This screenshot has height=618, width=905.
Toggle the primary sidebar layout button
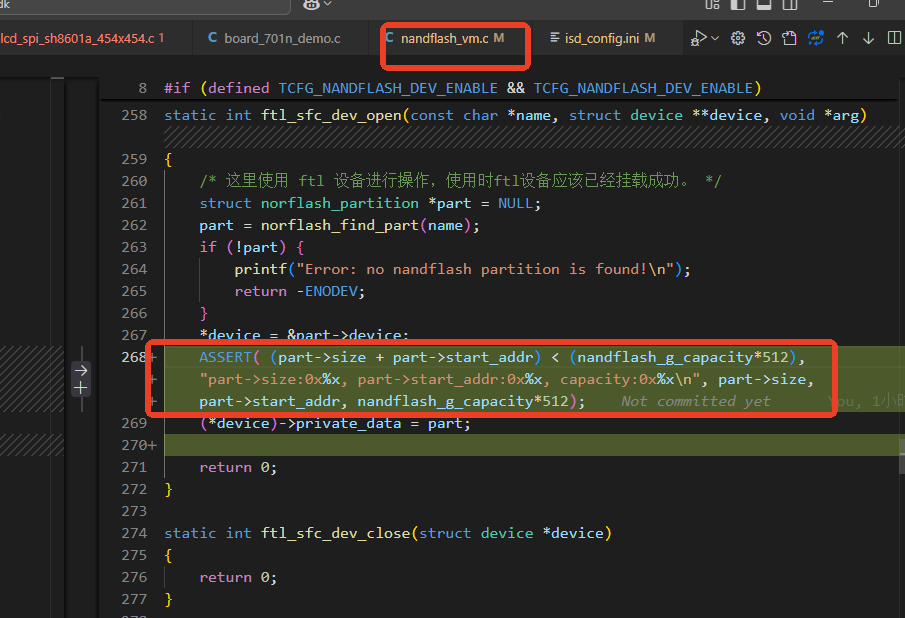point(738,5)
